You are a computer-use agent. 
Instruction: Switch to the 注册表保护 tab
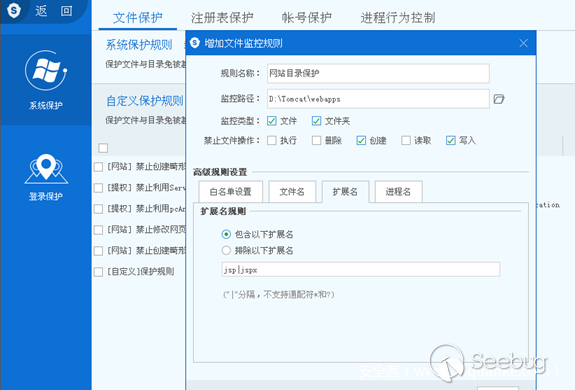(222, 18)
